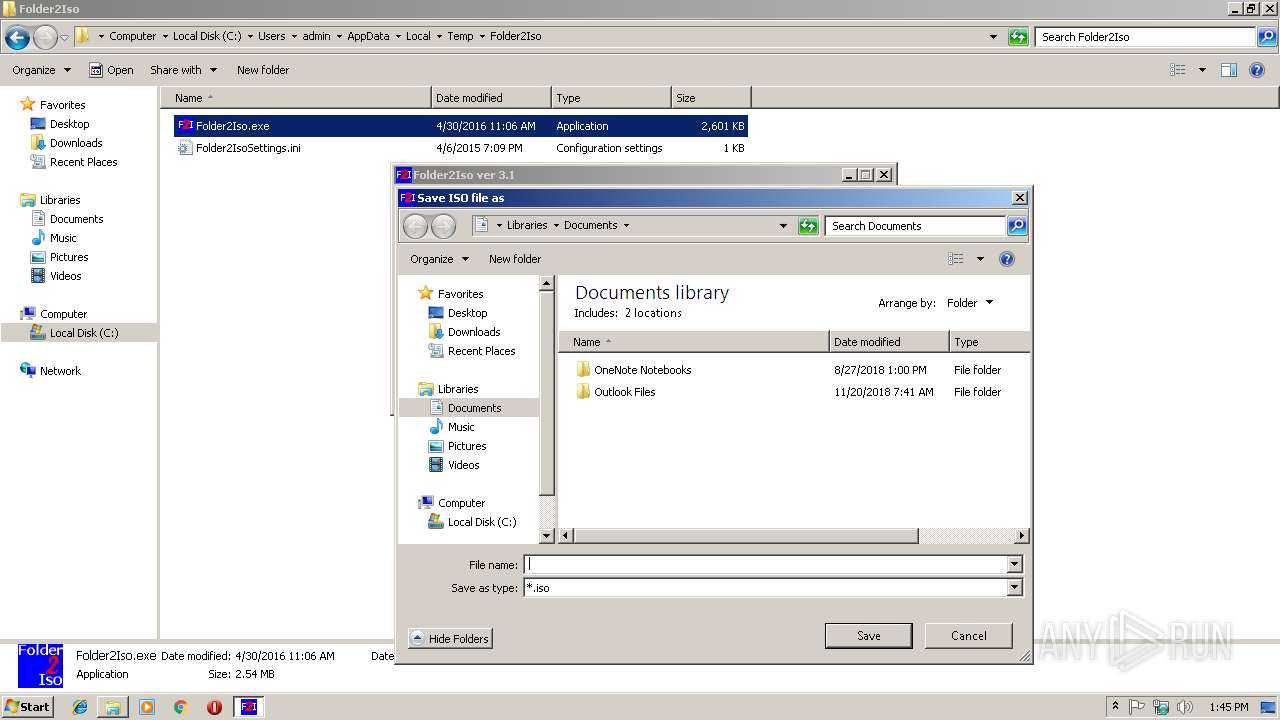Select Desktop in dialog navigation pane
Viewport: 1280px width, 720px height.
click(467, 313)
